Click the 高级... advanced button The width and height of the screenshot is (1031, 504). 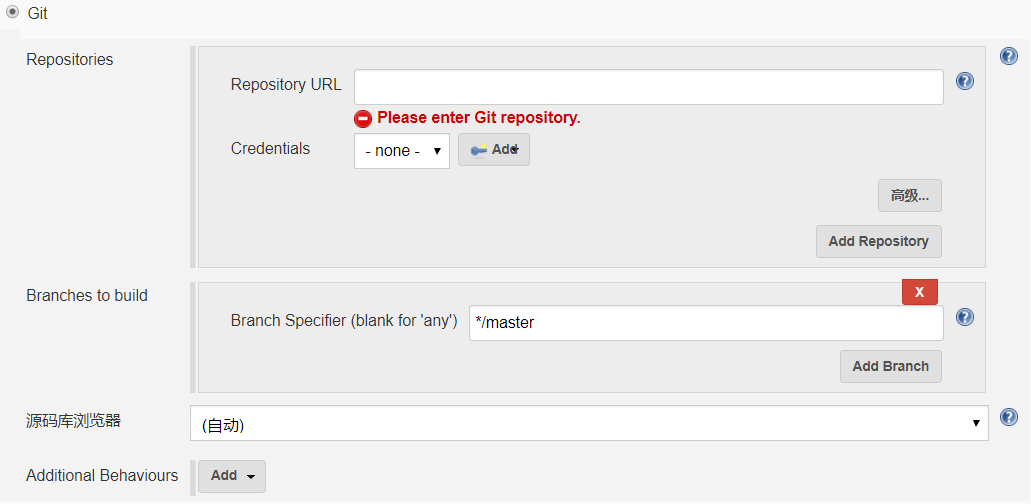[909, 196]
